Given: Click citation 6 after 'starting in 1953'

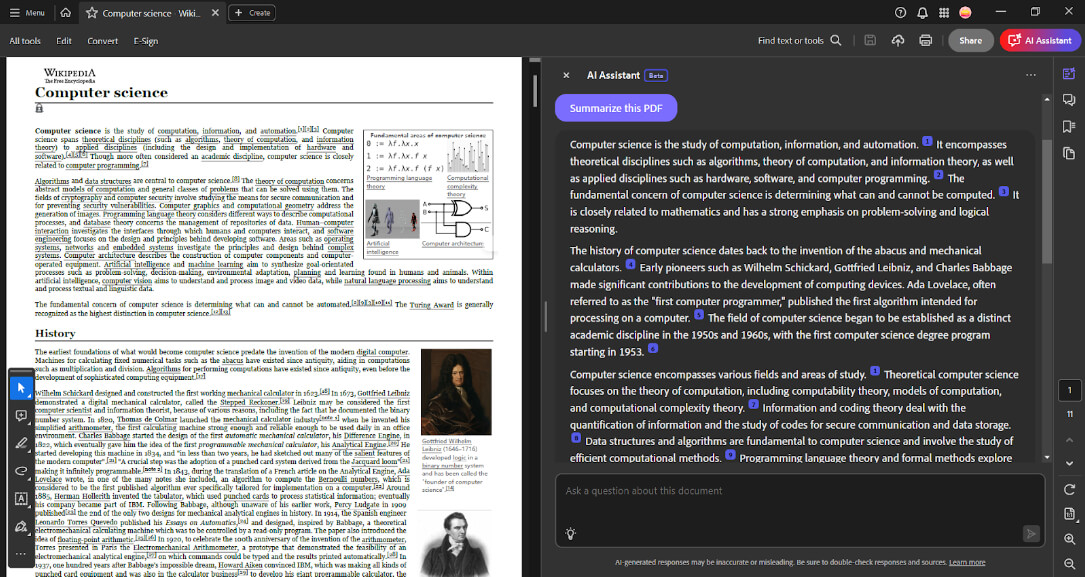Looking at the screenshot, I should coord(653,349).
